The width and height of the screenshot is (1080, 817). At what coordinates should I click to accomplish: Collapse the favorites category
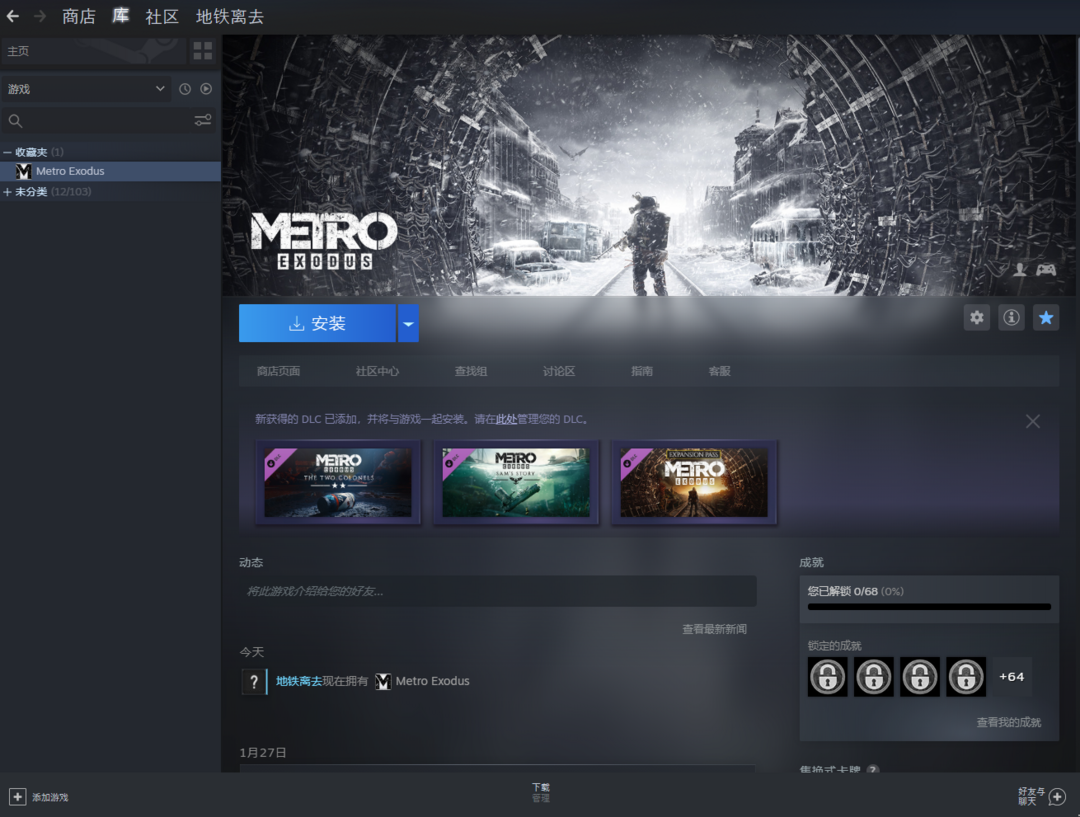tap(8, 152)
